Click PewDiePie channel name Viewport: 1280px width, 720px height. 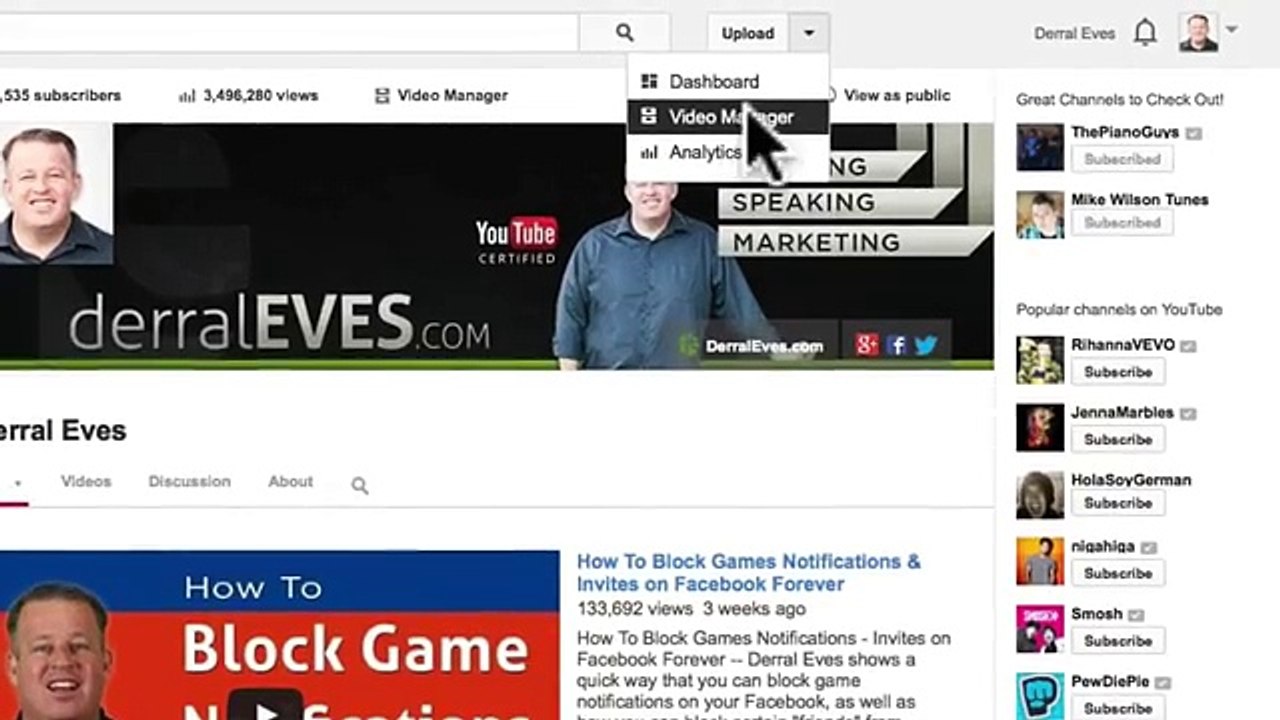(x=1110, y=682)
